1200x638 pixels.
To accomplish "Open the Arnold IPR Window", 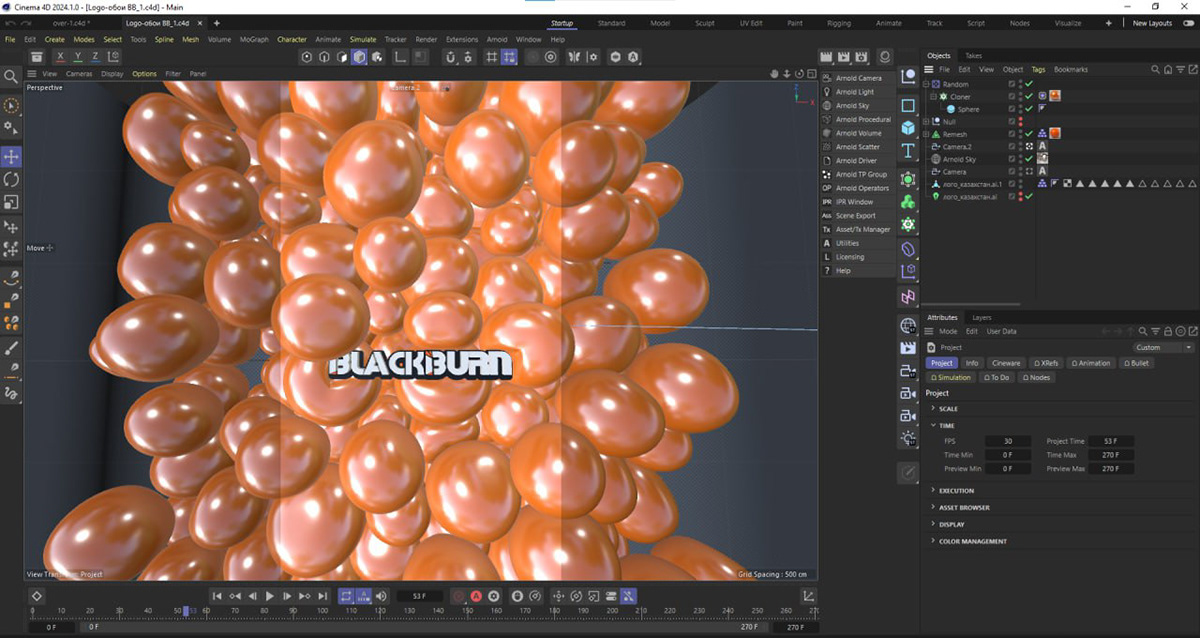I will (854, 202).
